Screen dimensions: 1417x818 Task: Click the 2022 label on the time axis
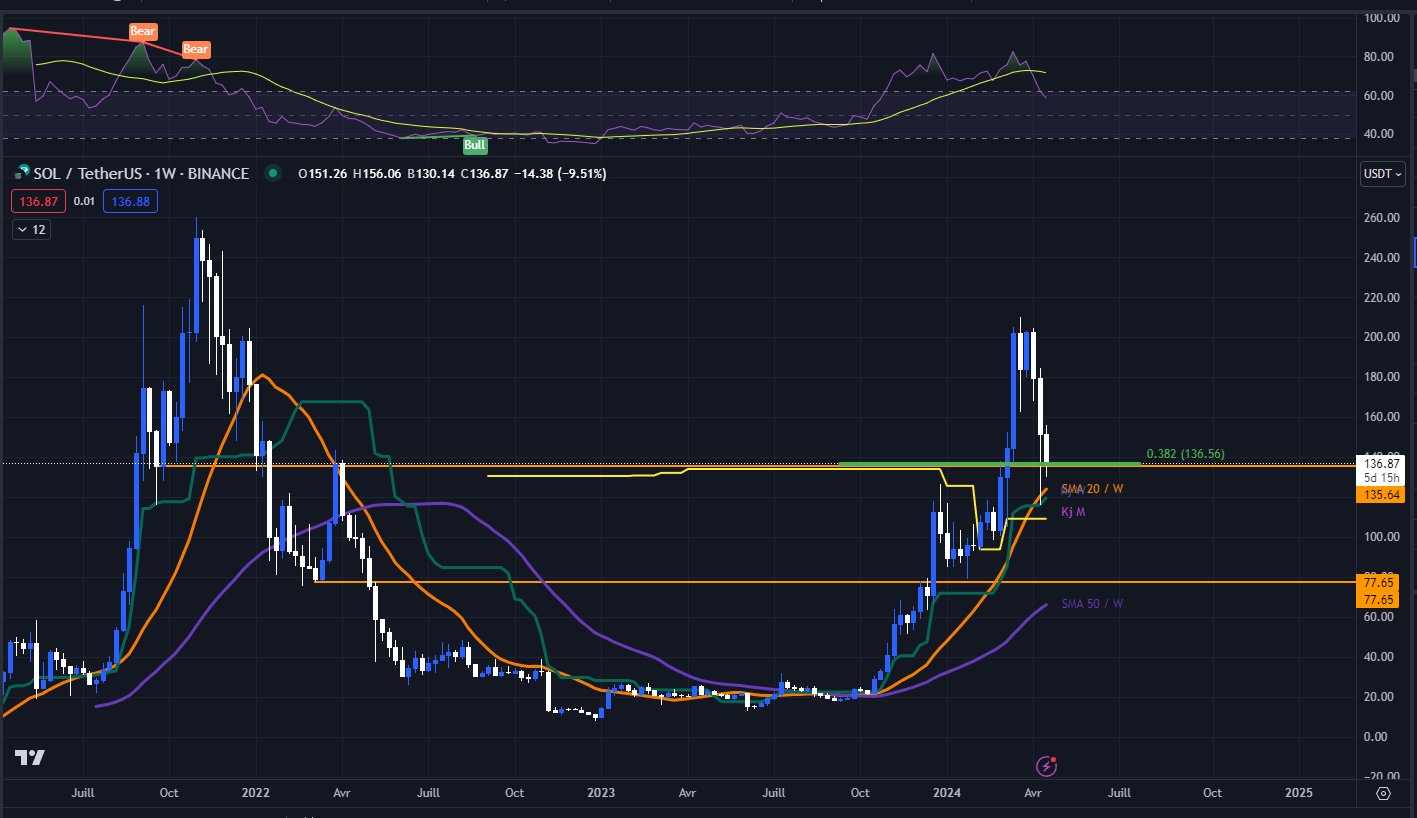[256, 793]
